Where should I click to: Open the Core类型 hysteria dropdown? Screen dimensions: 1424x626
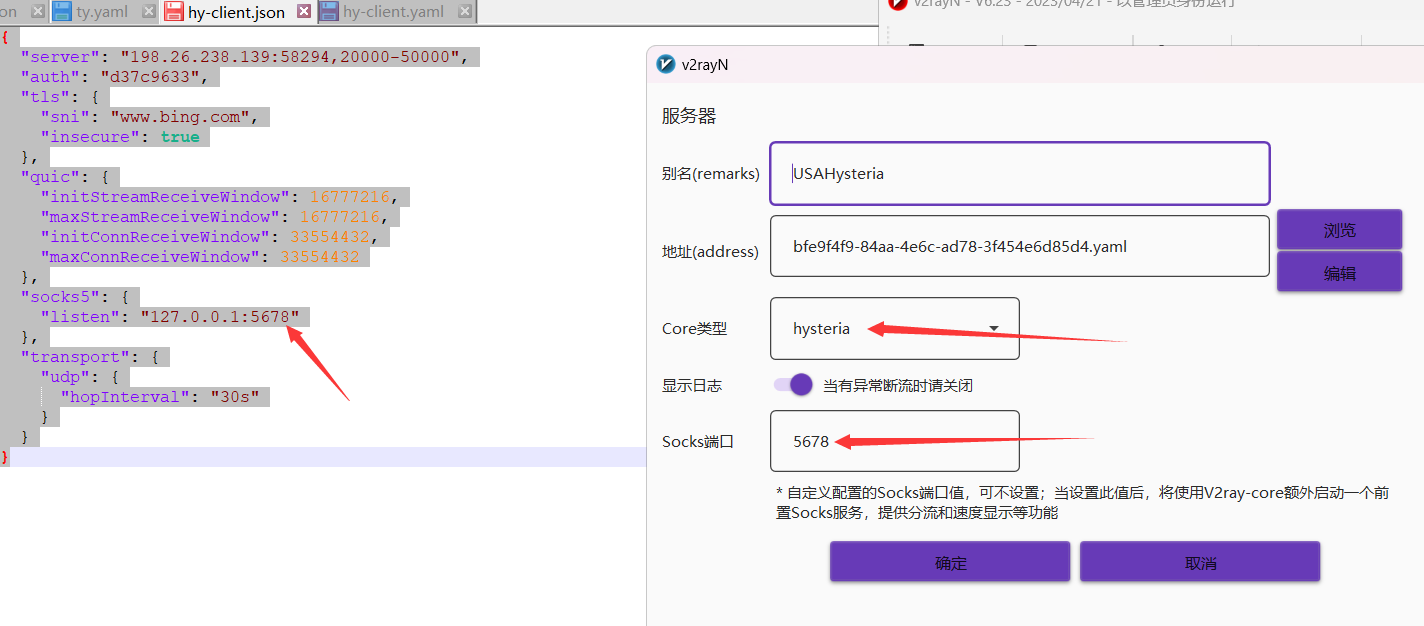click(895, 328)
